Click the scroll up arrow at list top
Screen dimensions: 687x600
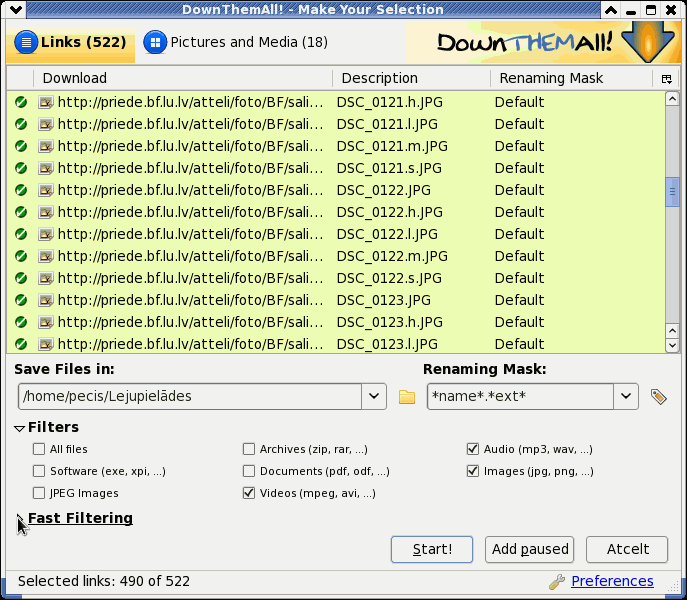(672, 99)
